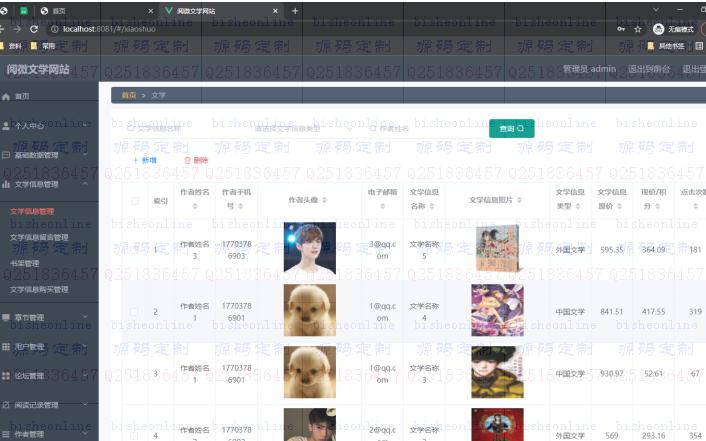Open a new browser tab with plus icon

coord(295,11)
